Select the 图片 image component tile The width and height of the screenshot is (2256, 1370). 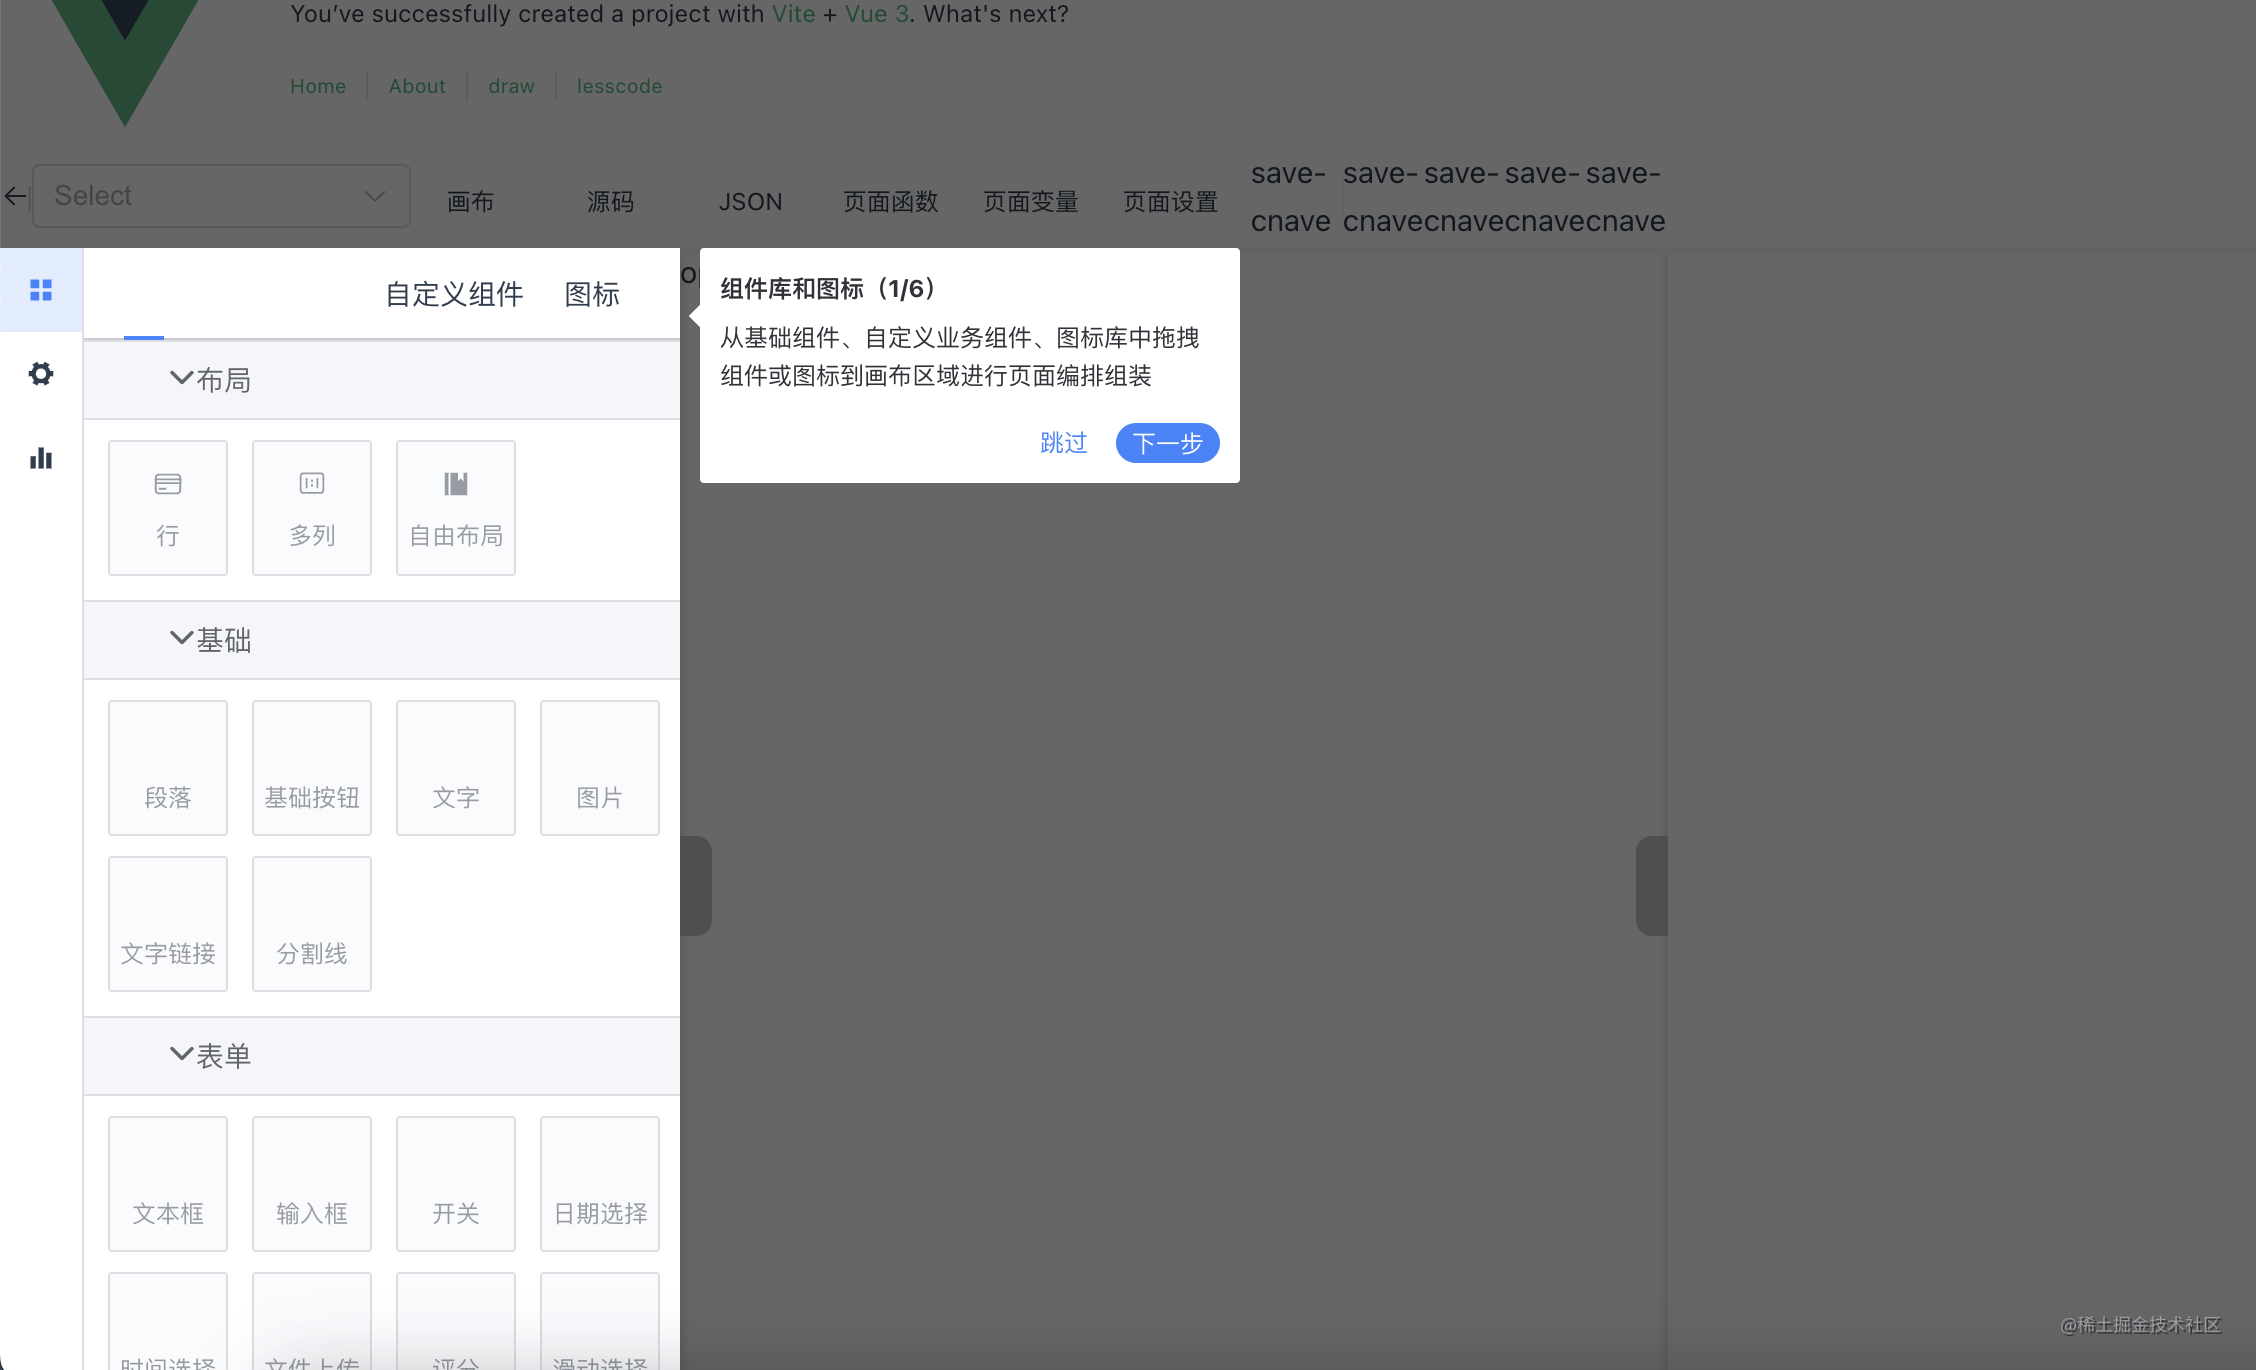[x=600, y=768]
